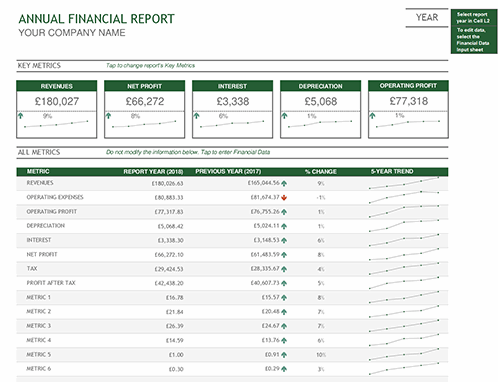Click the up arrow in Depreciation card
Screen dimensions: 498x382
point(284,116)
